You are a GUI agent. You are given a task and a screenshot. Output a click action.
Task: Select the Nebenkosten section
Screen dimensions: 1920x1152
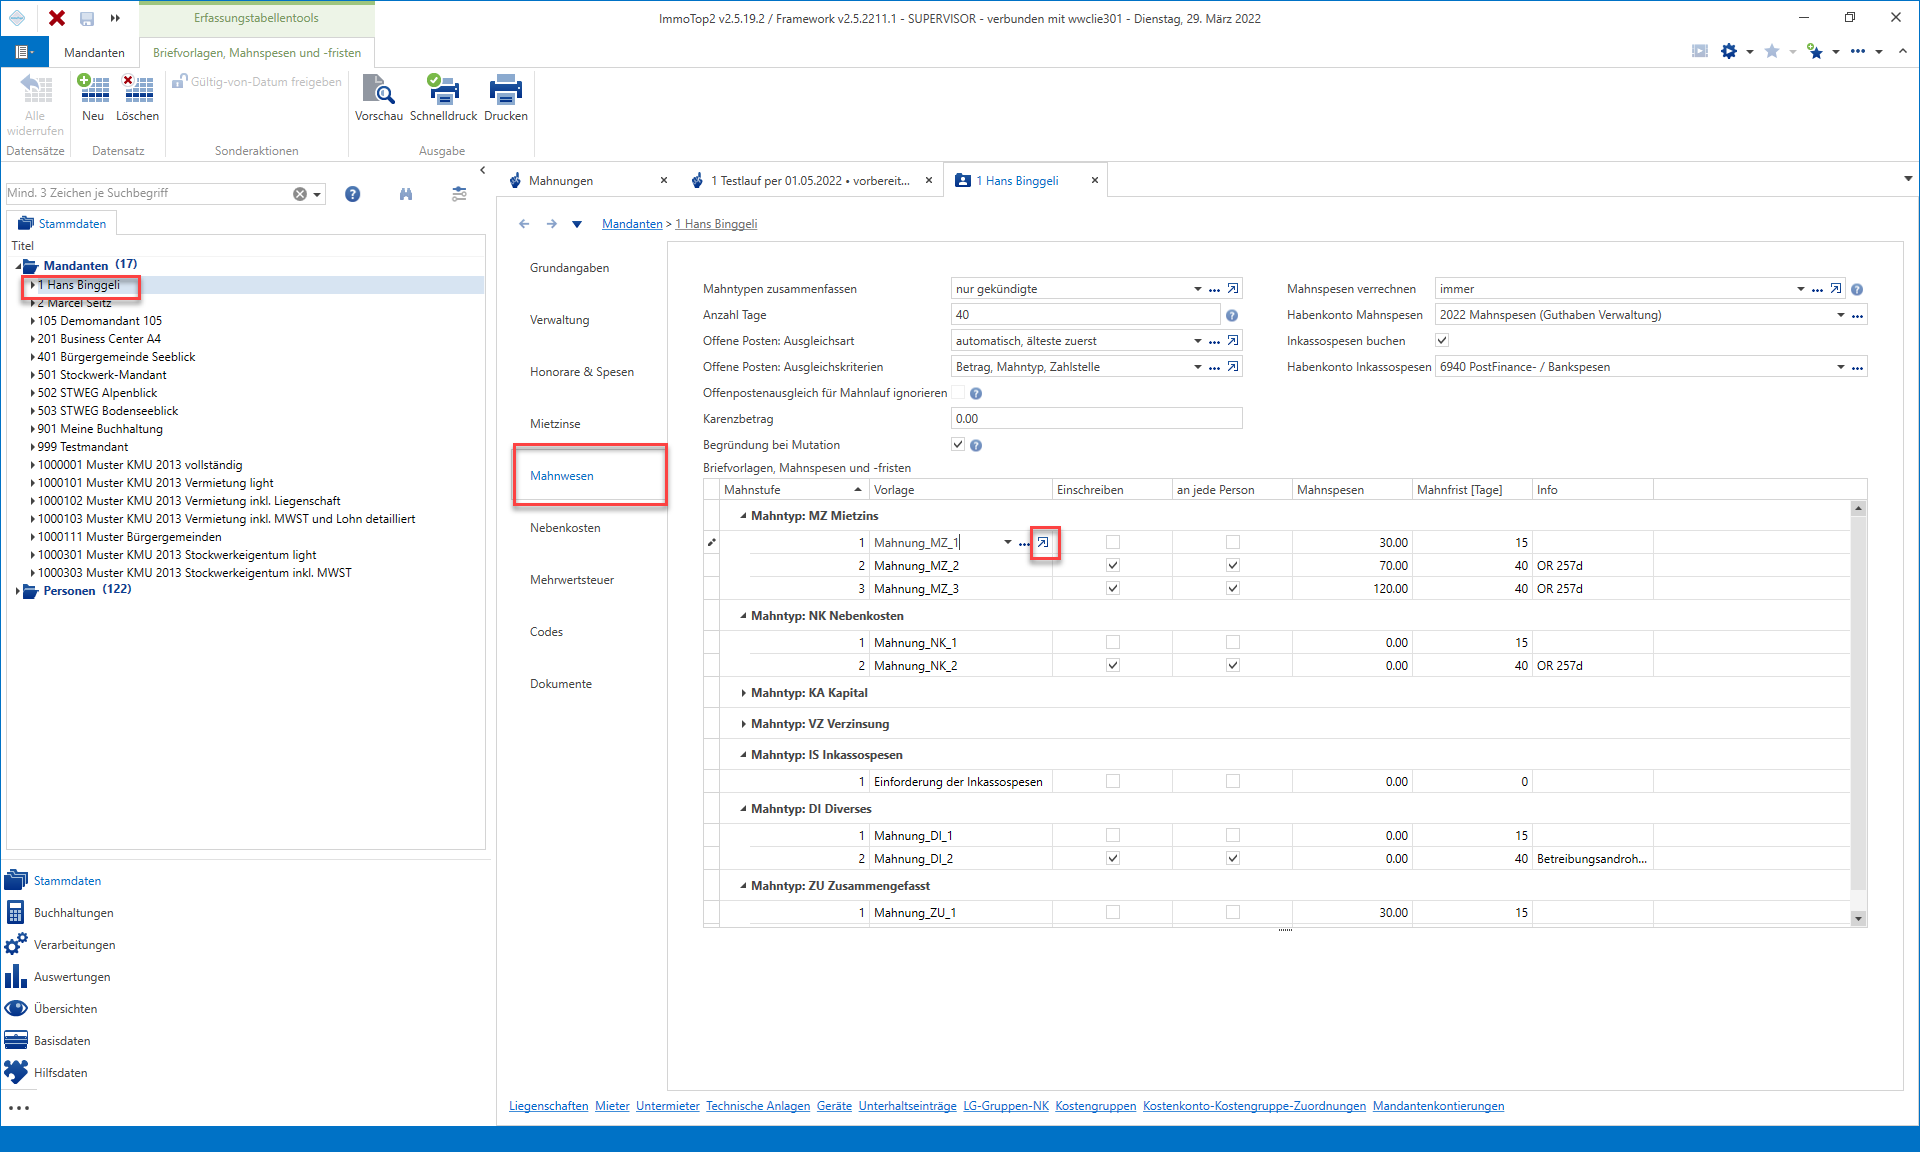tap(565, 528)
